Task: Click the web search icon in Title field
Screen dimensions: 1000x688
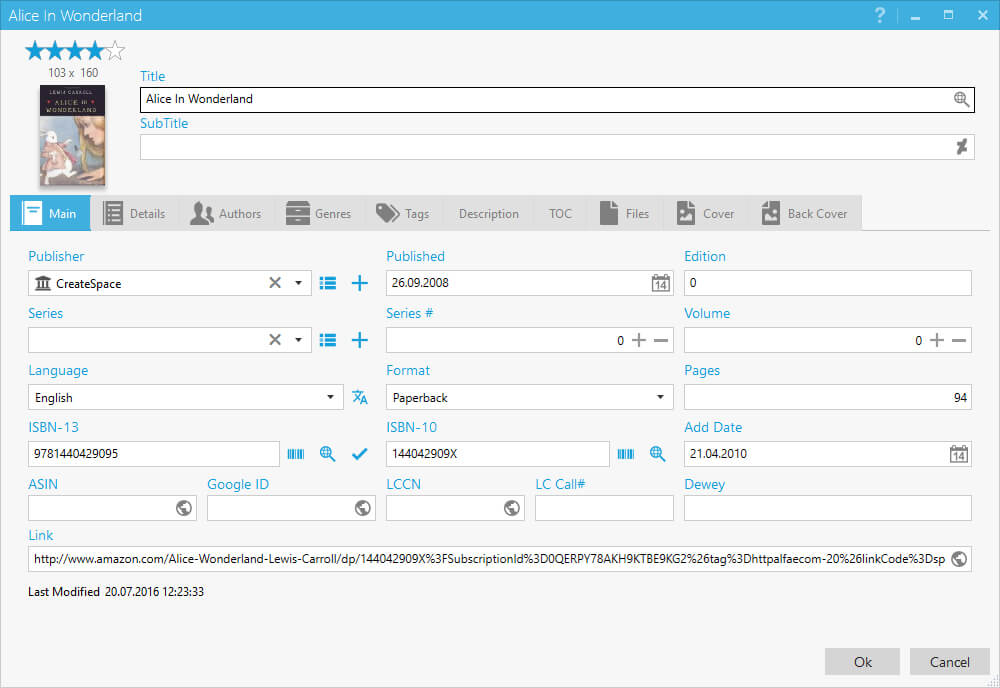Action: 961,99
